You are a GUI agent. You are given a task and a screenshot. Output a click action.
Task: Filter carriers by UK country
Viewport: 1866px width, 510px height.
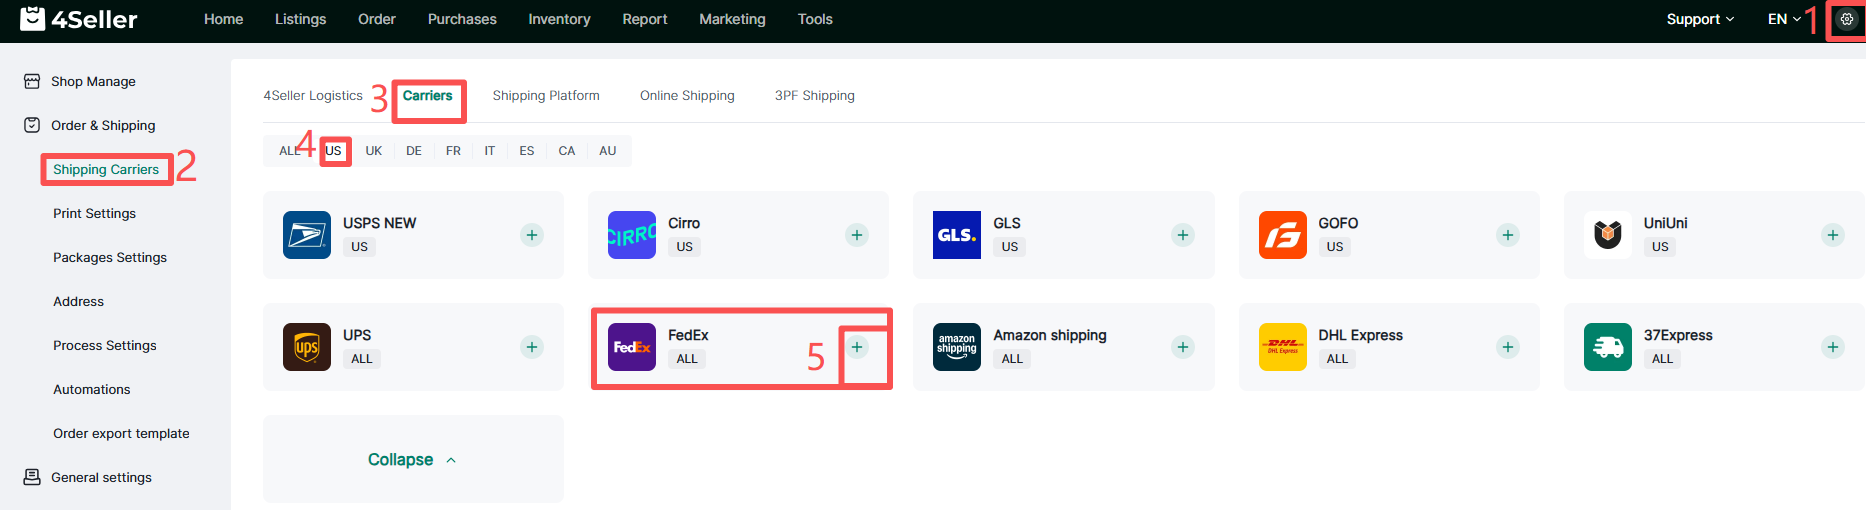373,151
